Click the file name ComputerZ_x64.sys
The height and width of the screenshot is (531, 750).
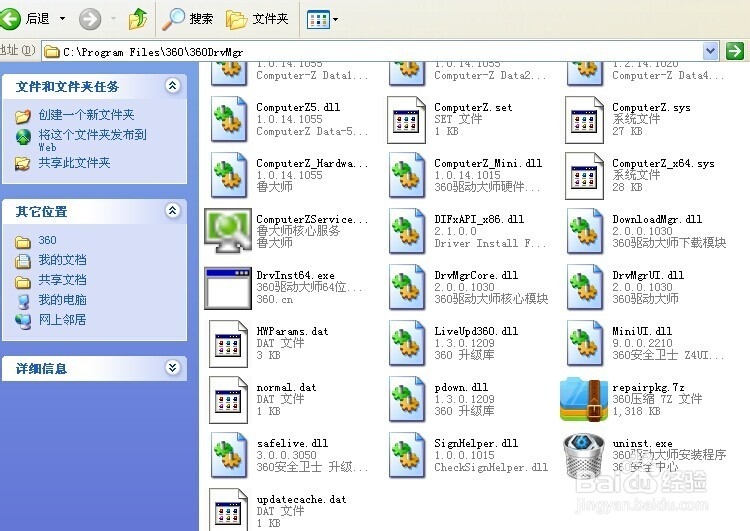663,163
